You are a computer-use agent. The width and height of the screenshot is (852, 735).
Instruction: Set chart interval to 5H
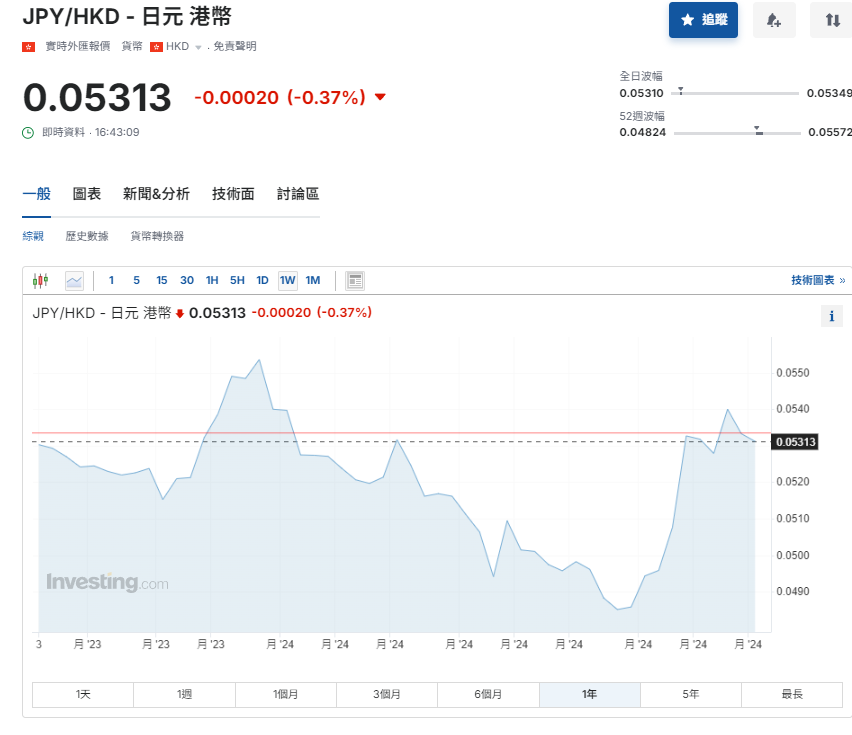237,281
